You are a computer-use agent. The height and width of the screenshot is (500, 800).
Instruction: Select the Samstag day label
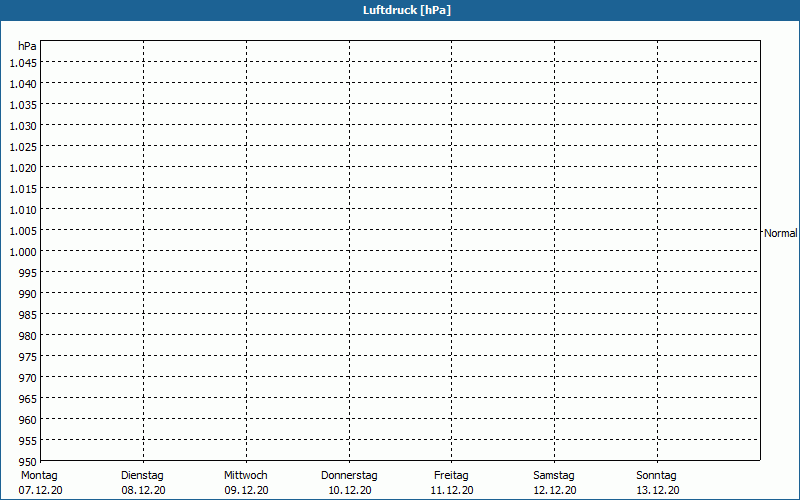click(x=554, y=475)
